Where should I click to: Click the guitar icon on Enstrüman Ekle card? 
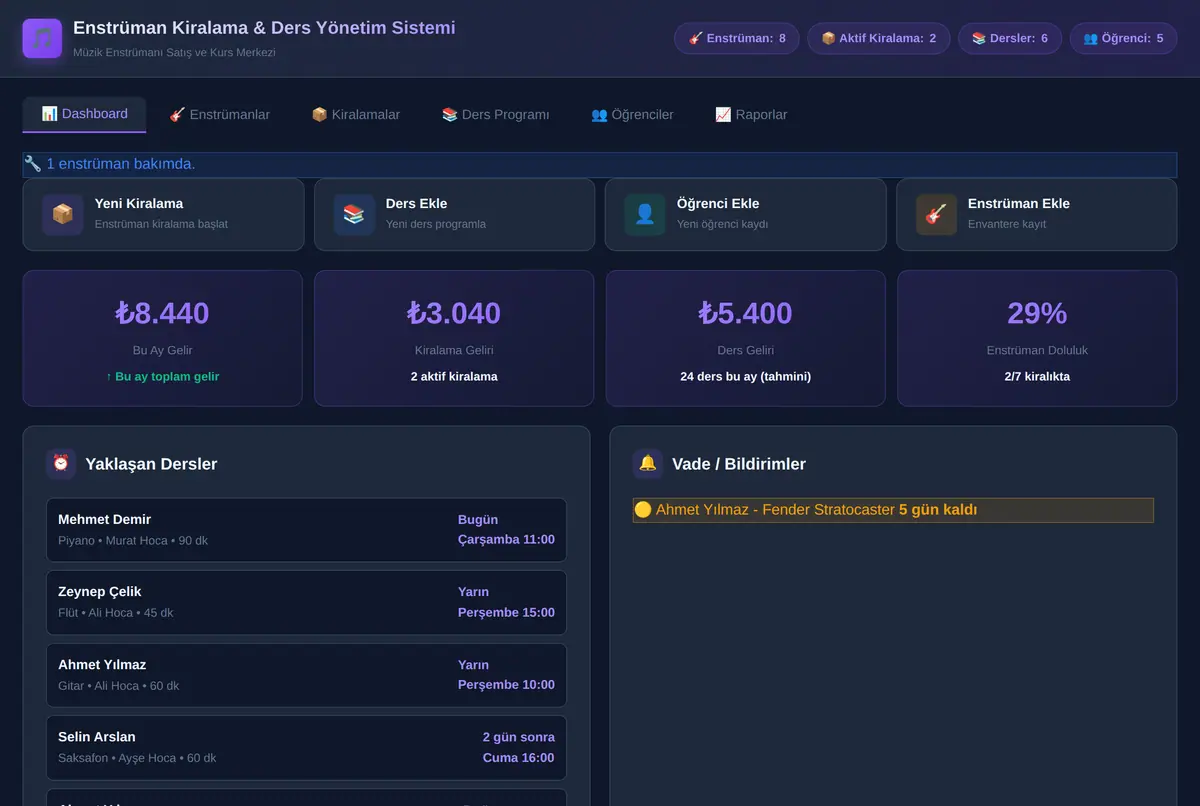[x=936, y=215]
